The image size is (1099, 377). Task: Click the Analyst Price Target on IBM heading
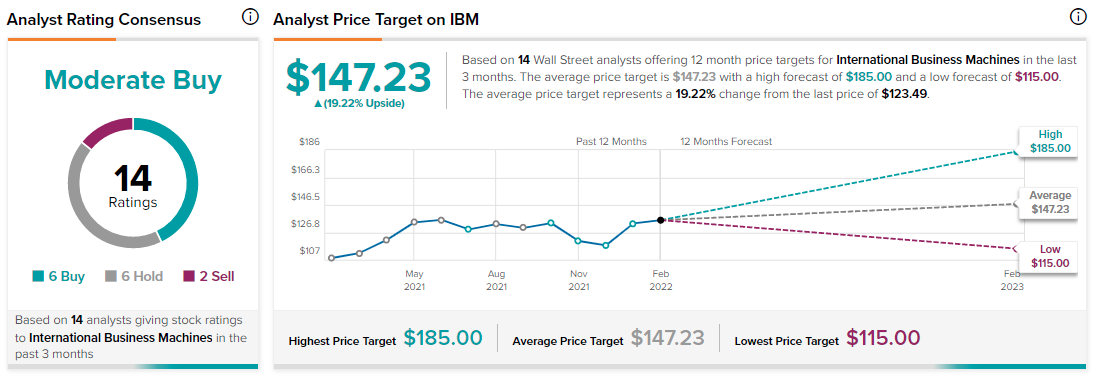click(x=376, y=19)
